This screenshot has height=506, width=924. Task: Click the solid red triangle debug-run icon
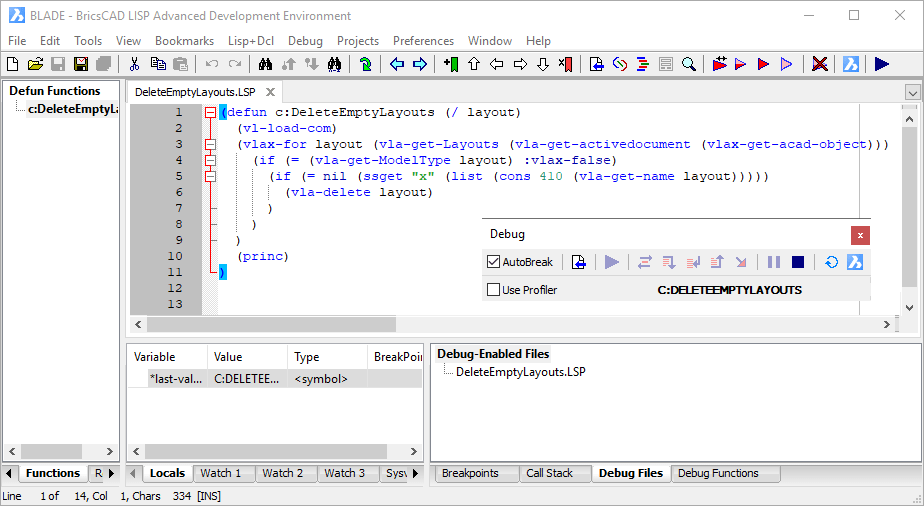pos(763,64)
